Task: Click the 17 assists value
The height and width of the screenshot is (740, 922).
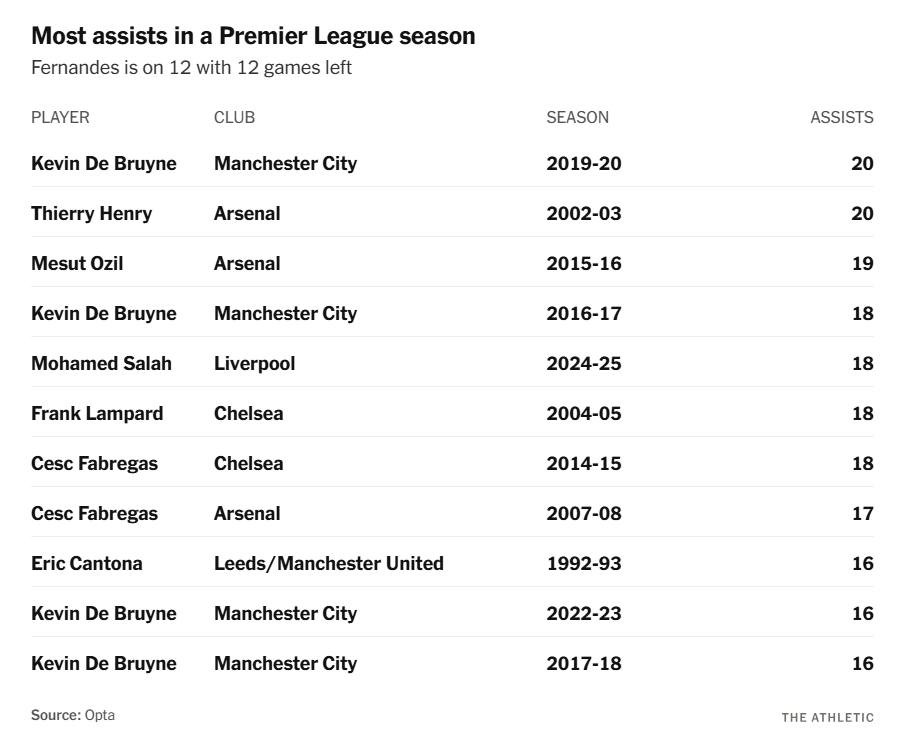Action: 862,513
